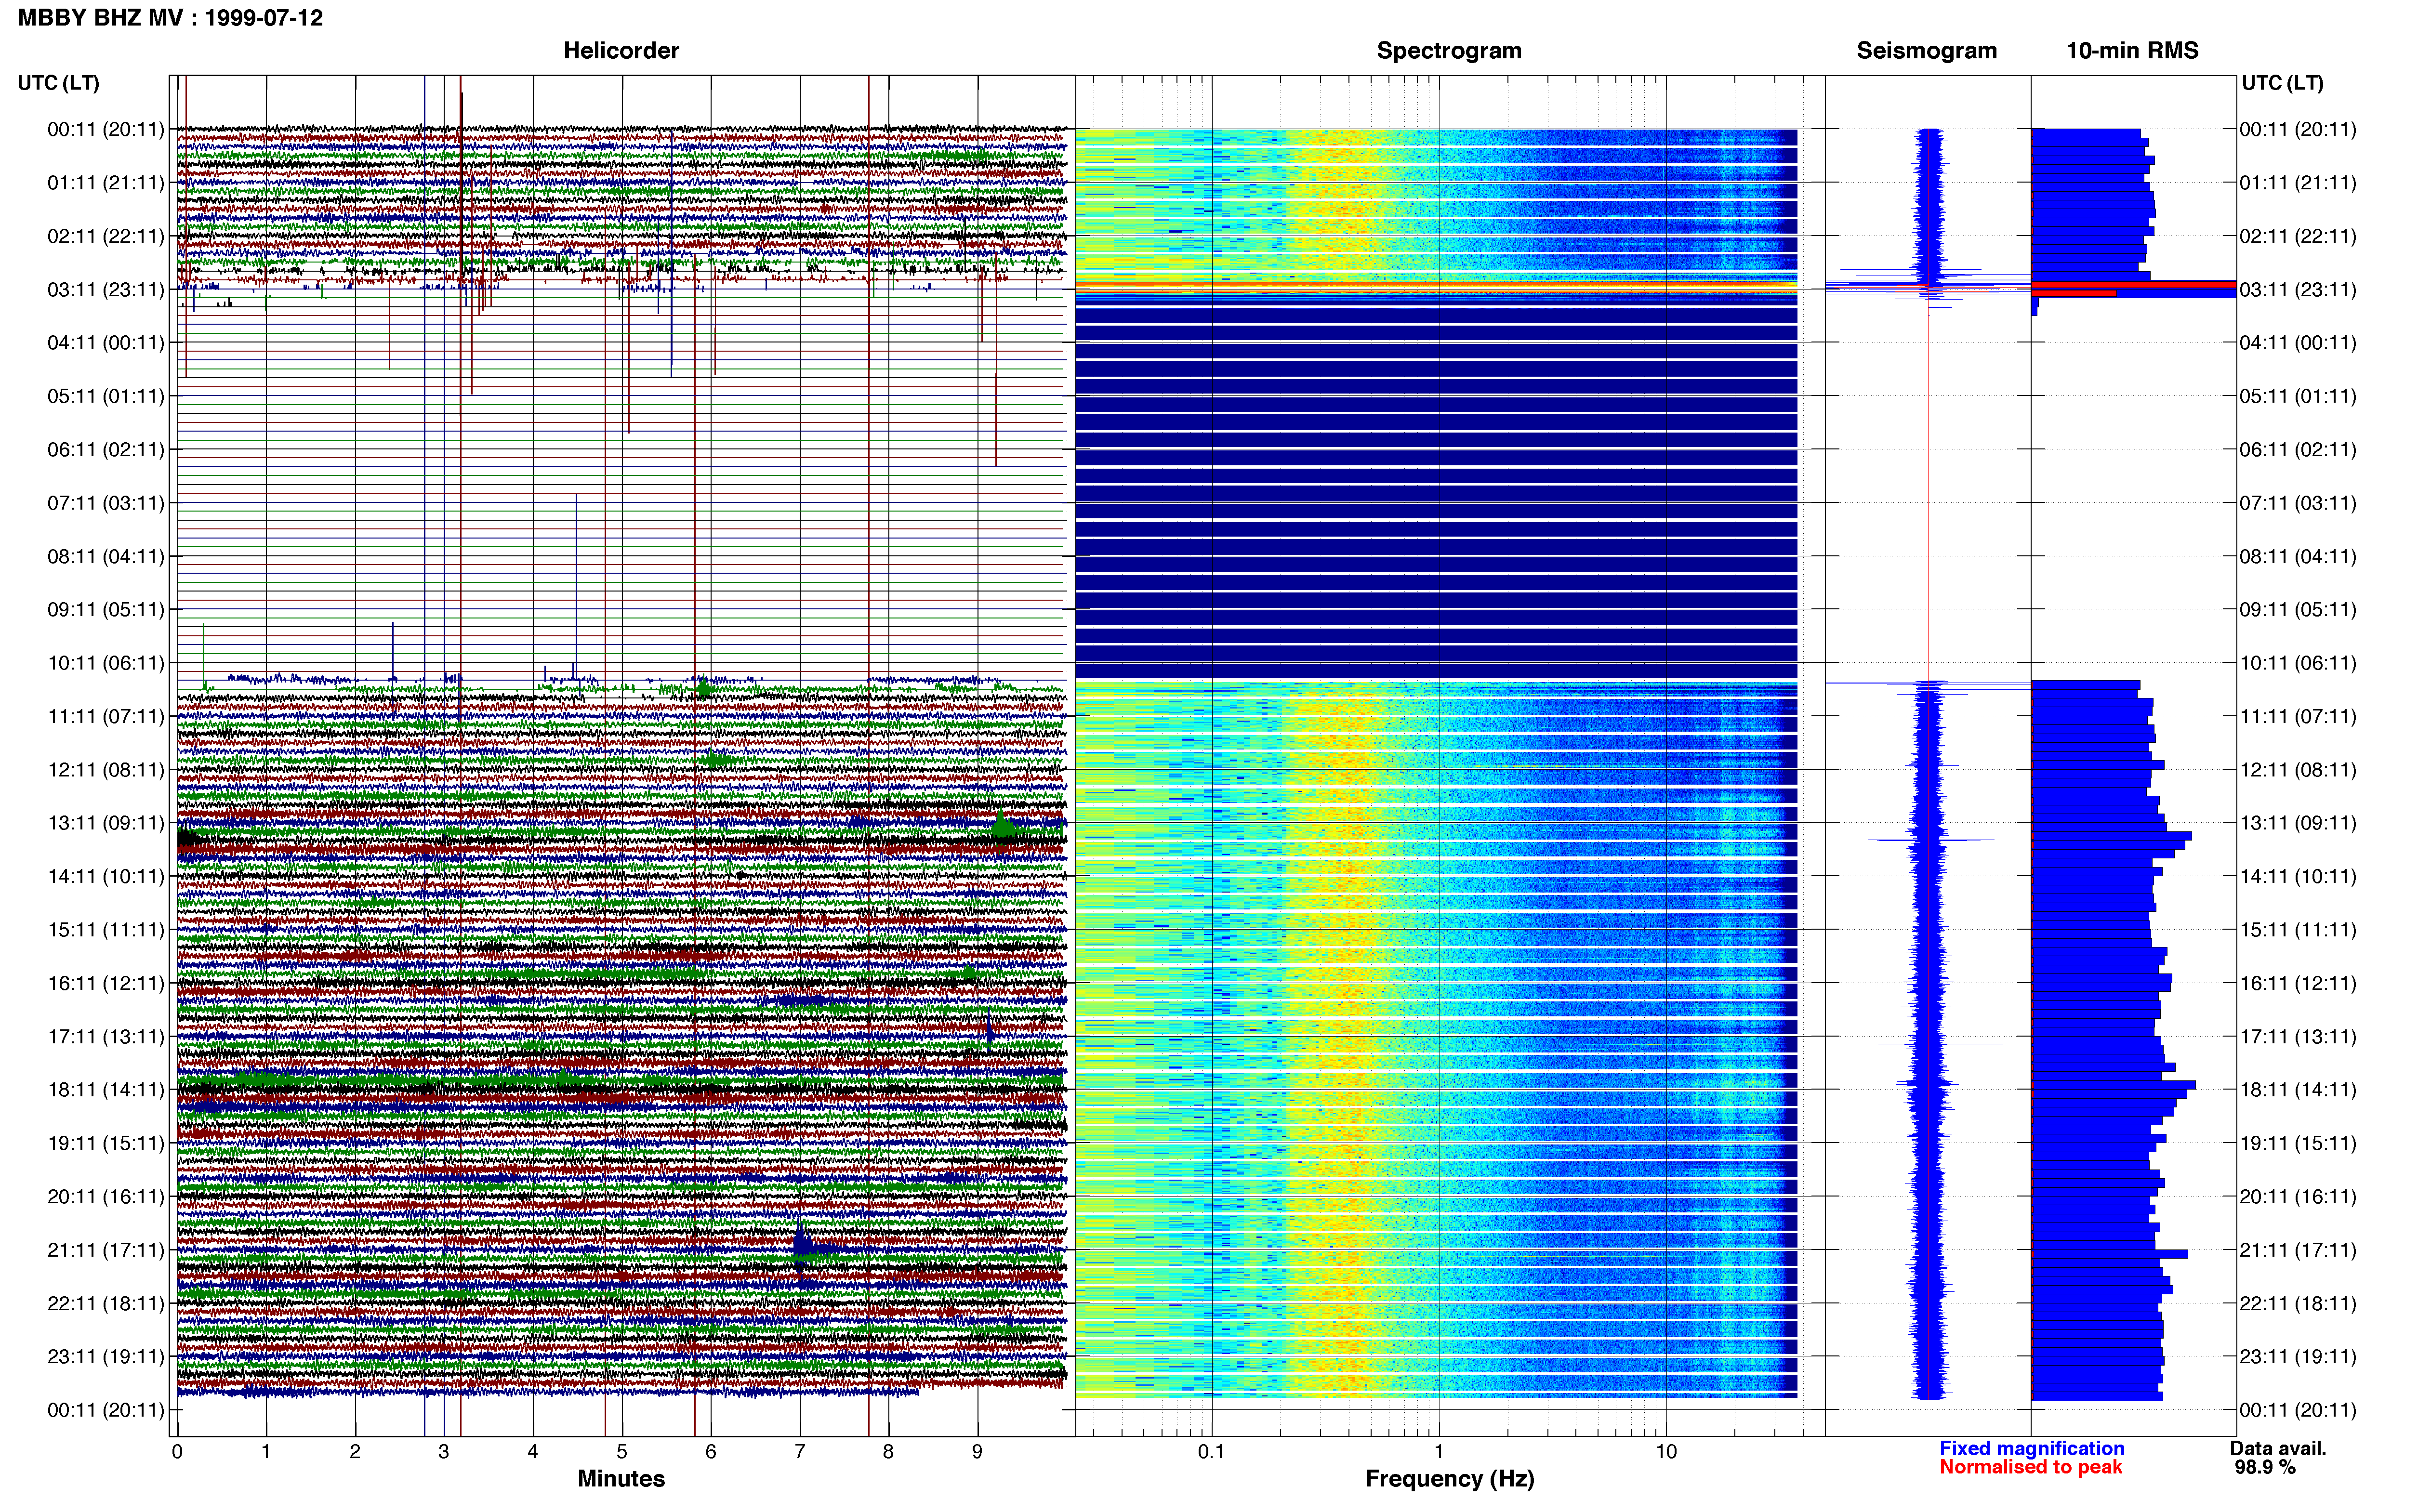Click right-axis time label '11:11 (07:11)'
This screenshot has height=1512, width=2418.
(2298, 717)
